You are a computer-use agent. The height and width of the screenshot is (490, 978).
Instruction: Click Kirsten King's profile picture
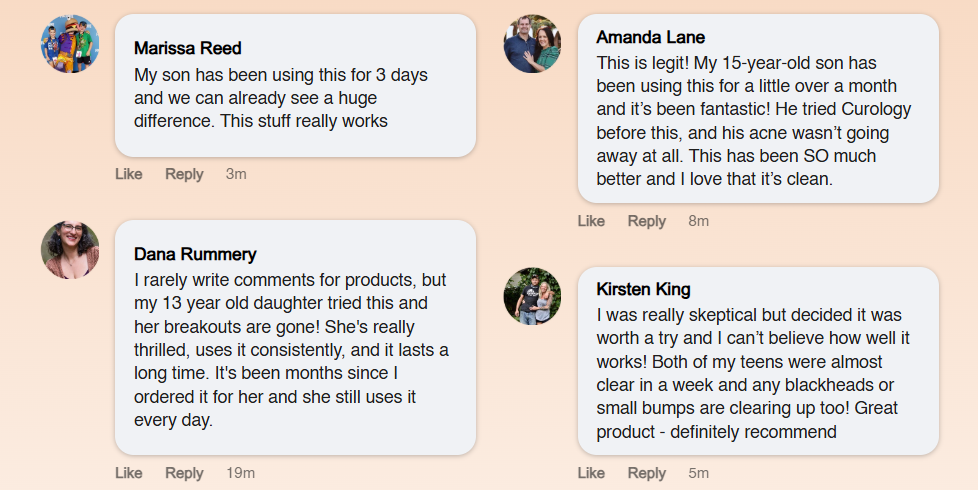click(533, 297)
